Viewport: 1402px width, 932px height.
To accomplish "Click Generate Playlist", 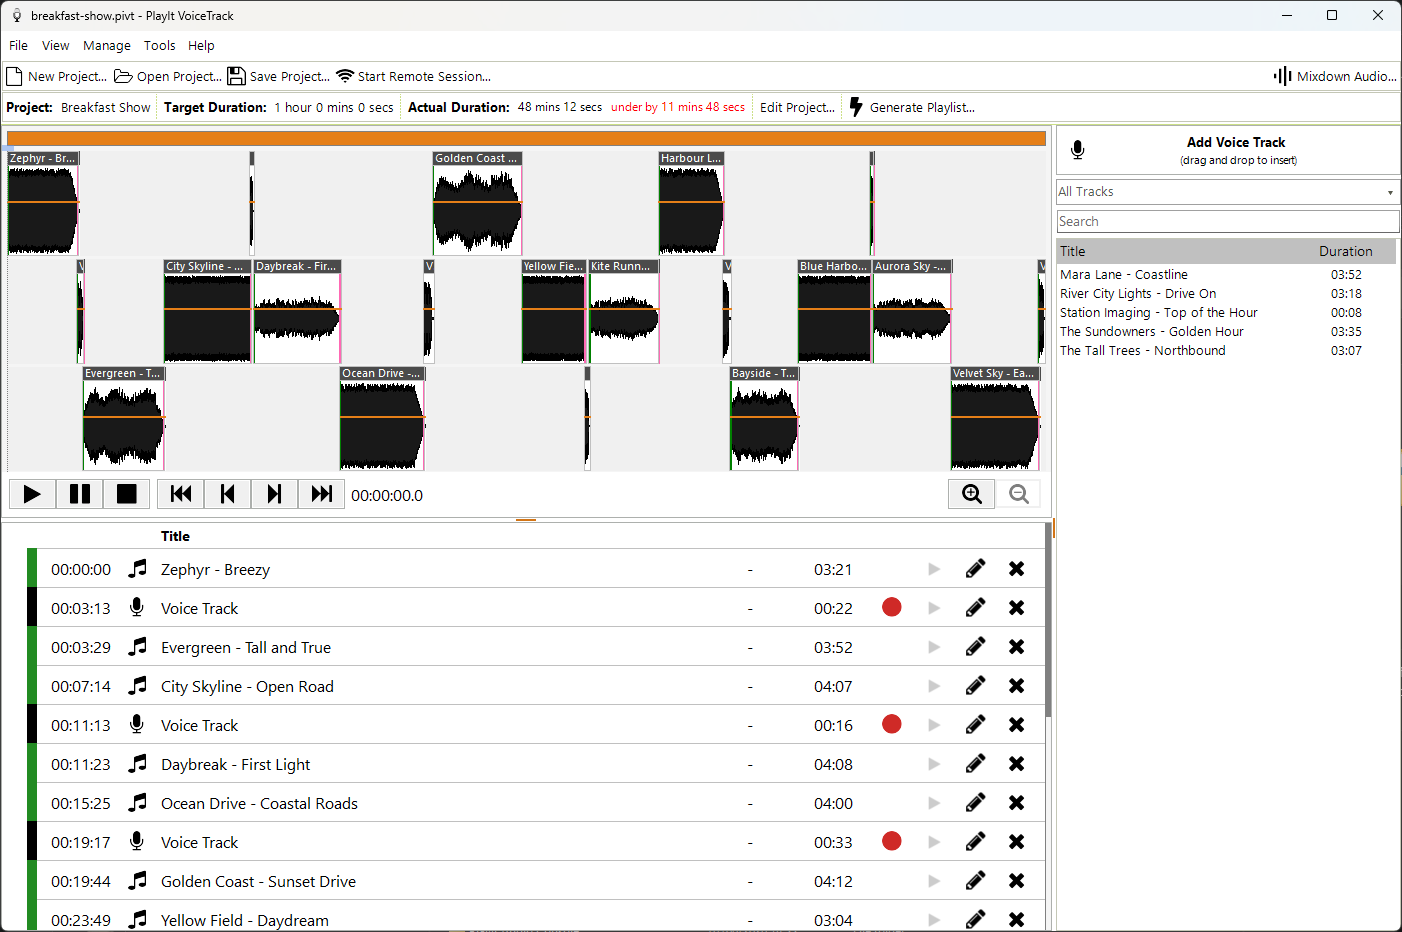I will tap(912, 107).
